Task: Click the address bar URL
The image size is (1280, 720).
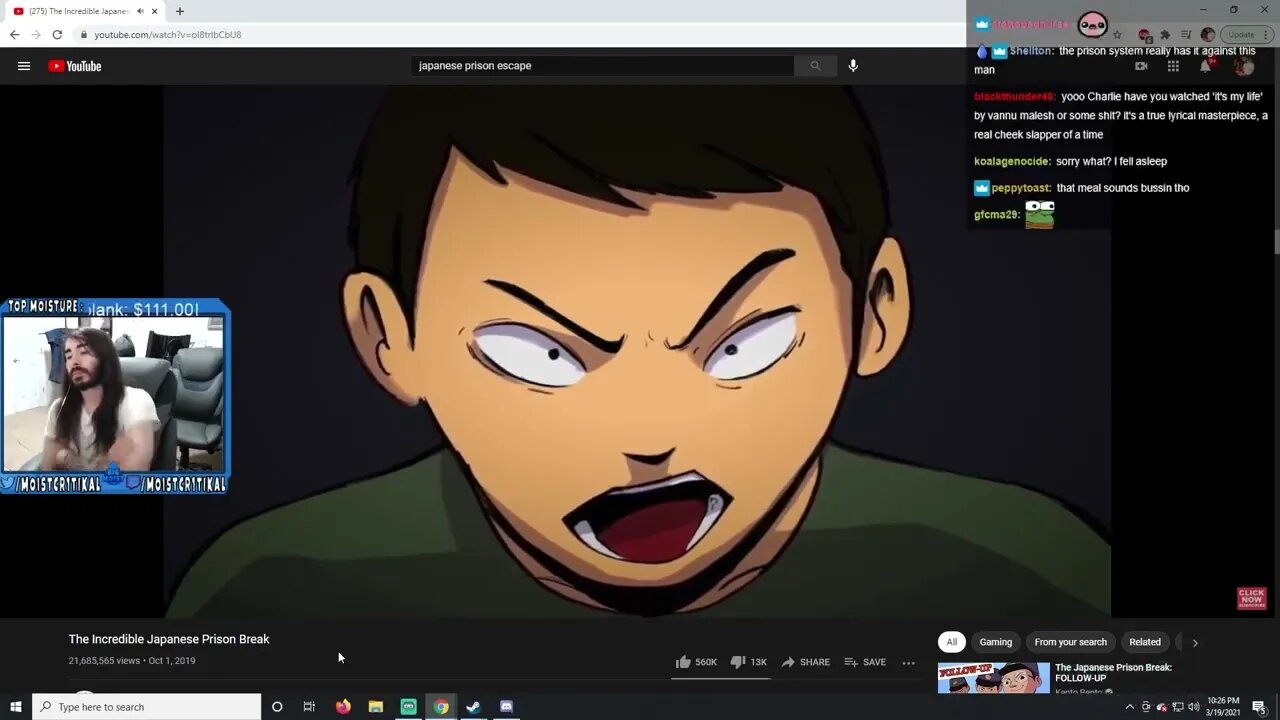Action: [x=168, y=34]
